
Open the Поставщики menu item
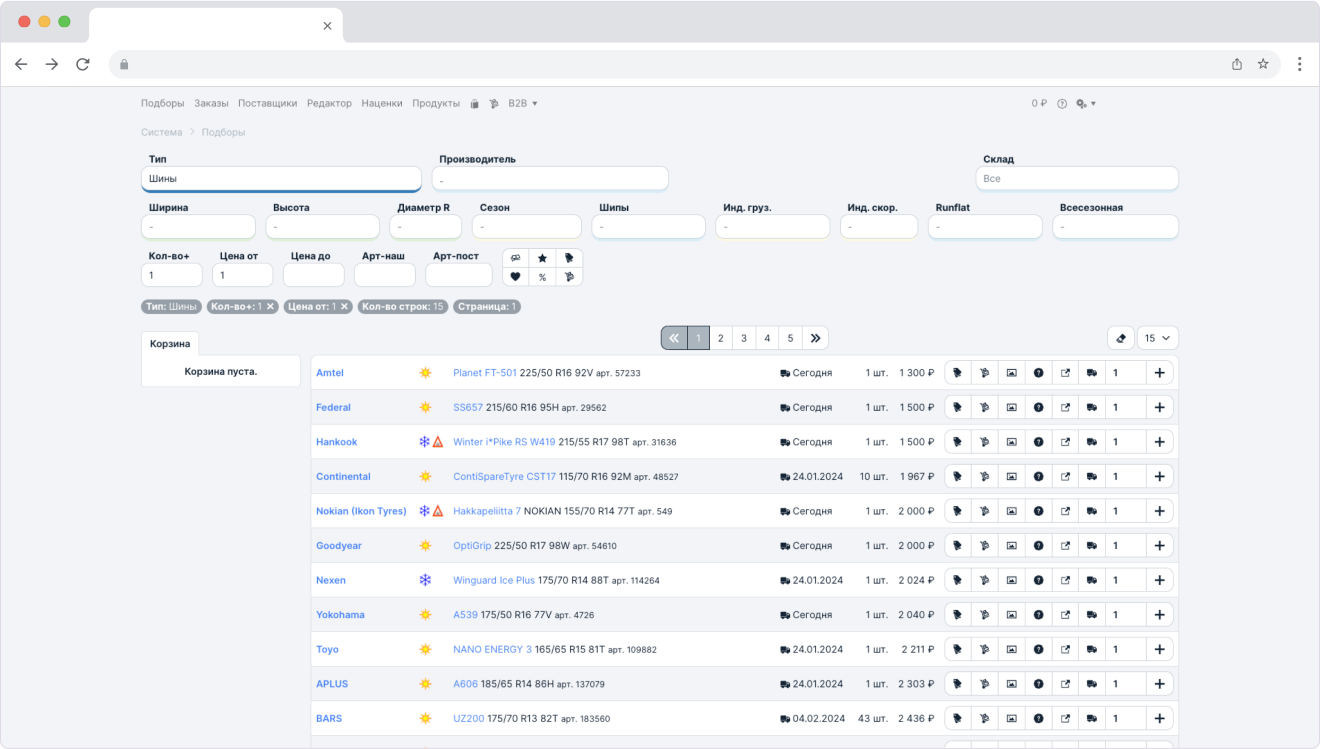tap(267, 103)
